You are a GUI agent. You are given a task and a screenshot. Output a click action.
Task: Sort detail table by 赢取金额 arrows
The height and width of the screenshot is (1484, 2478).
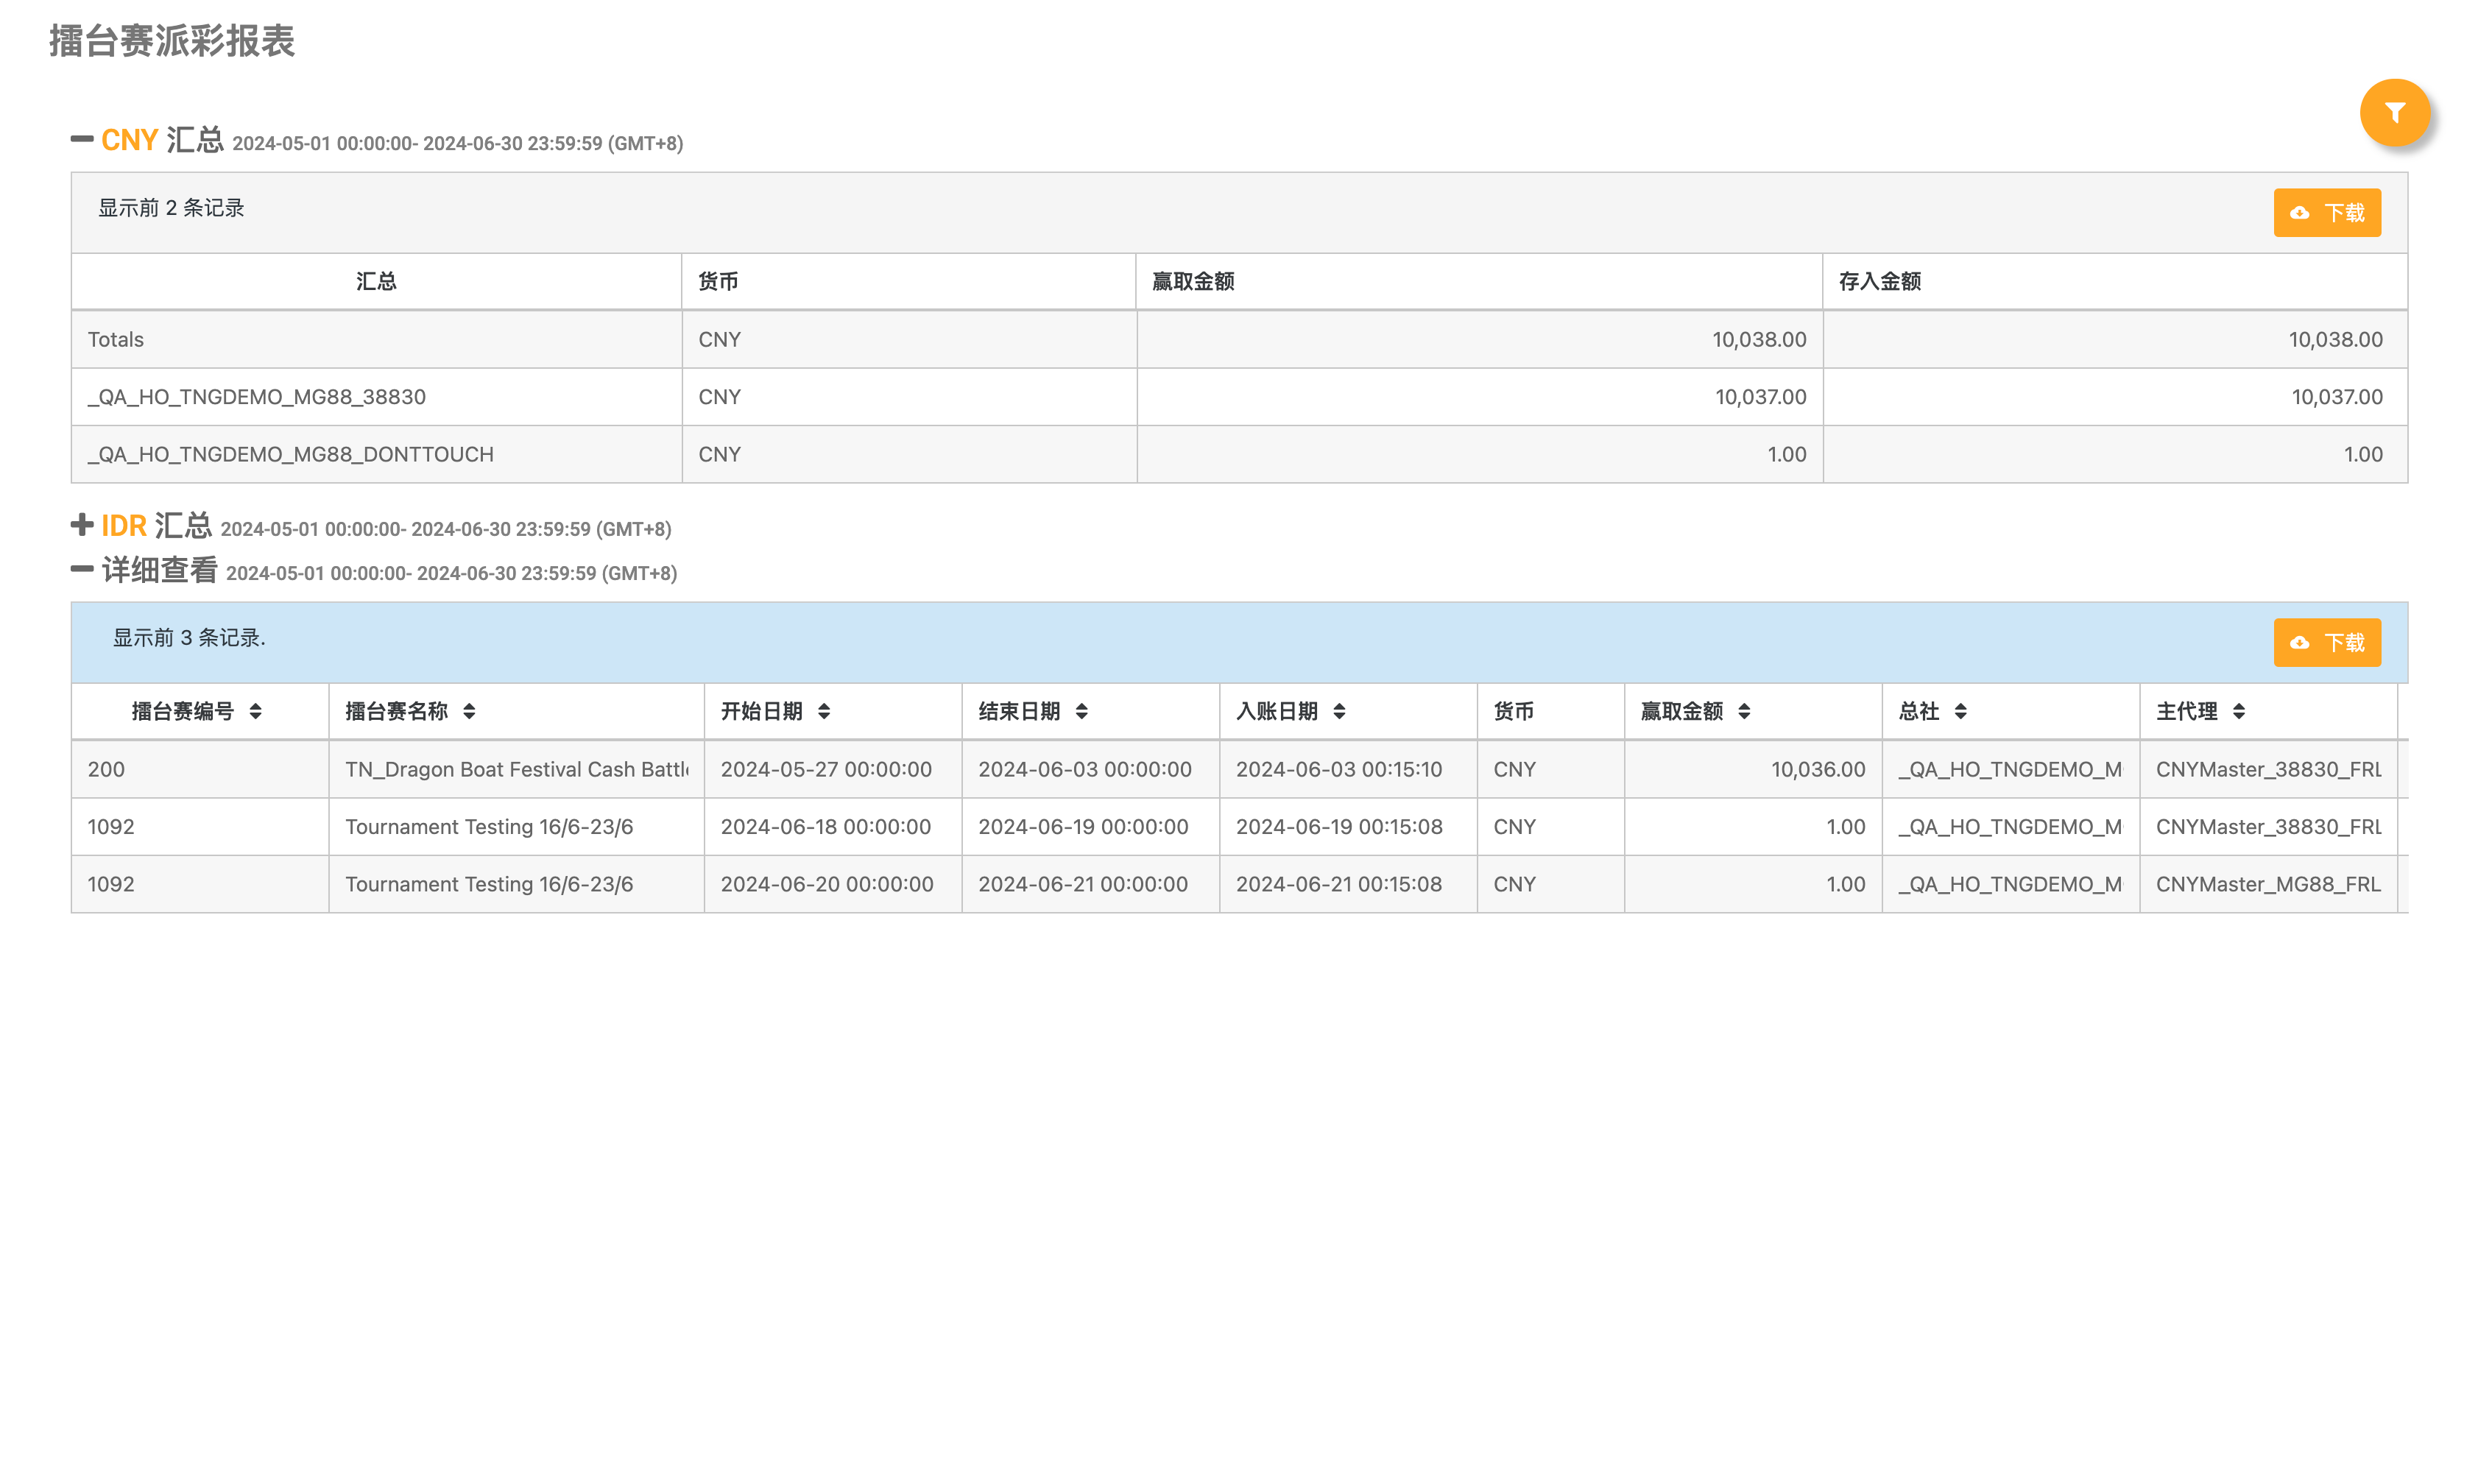1744,711
